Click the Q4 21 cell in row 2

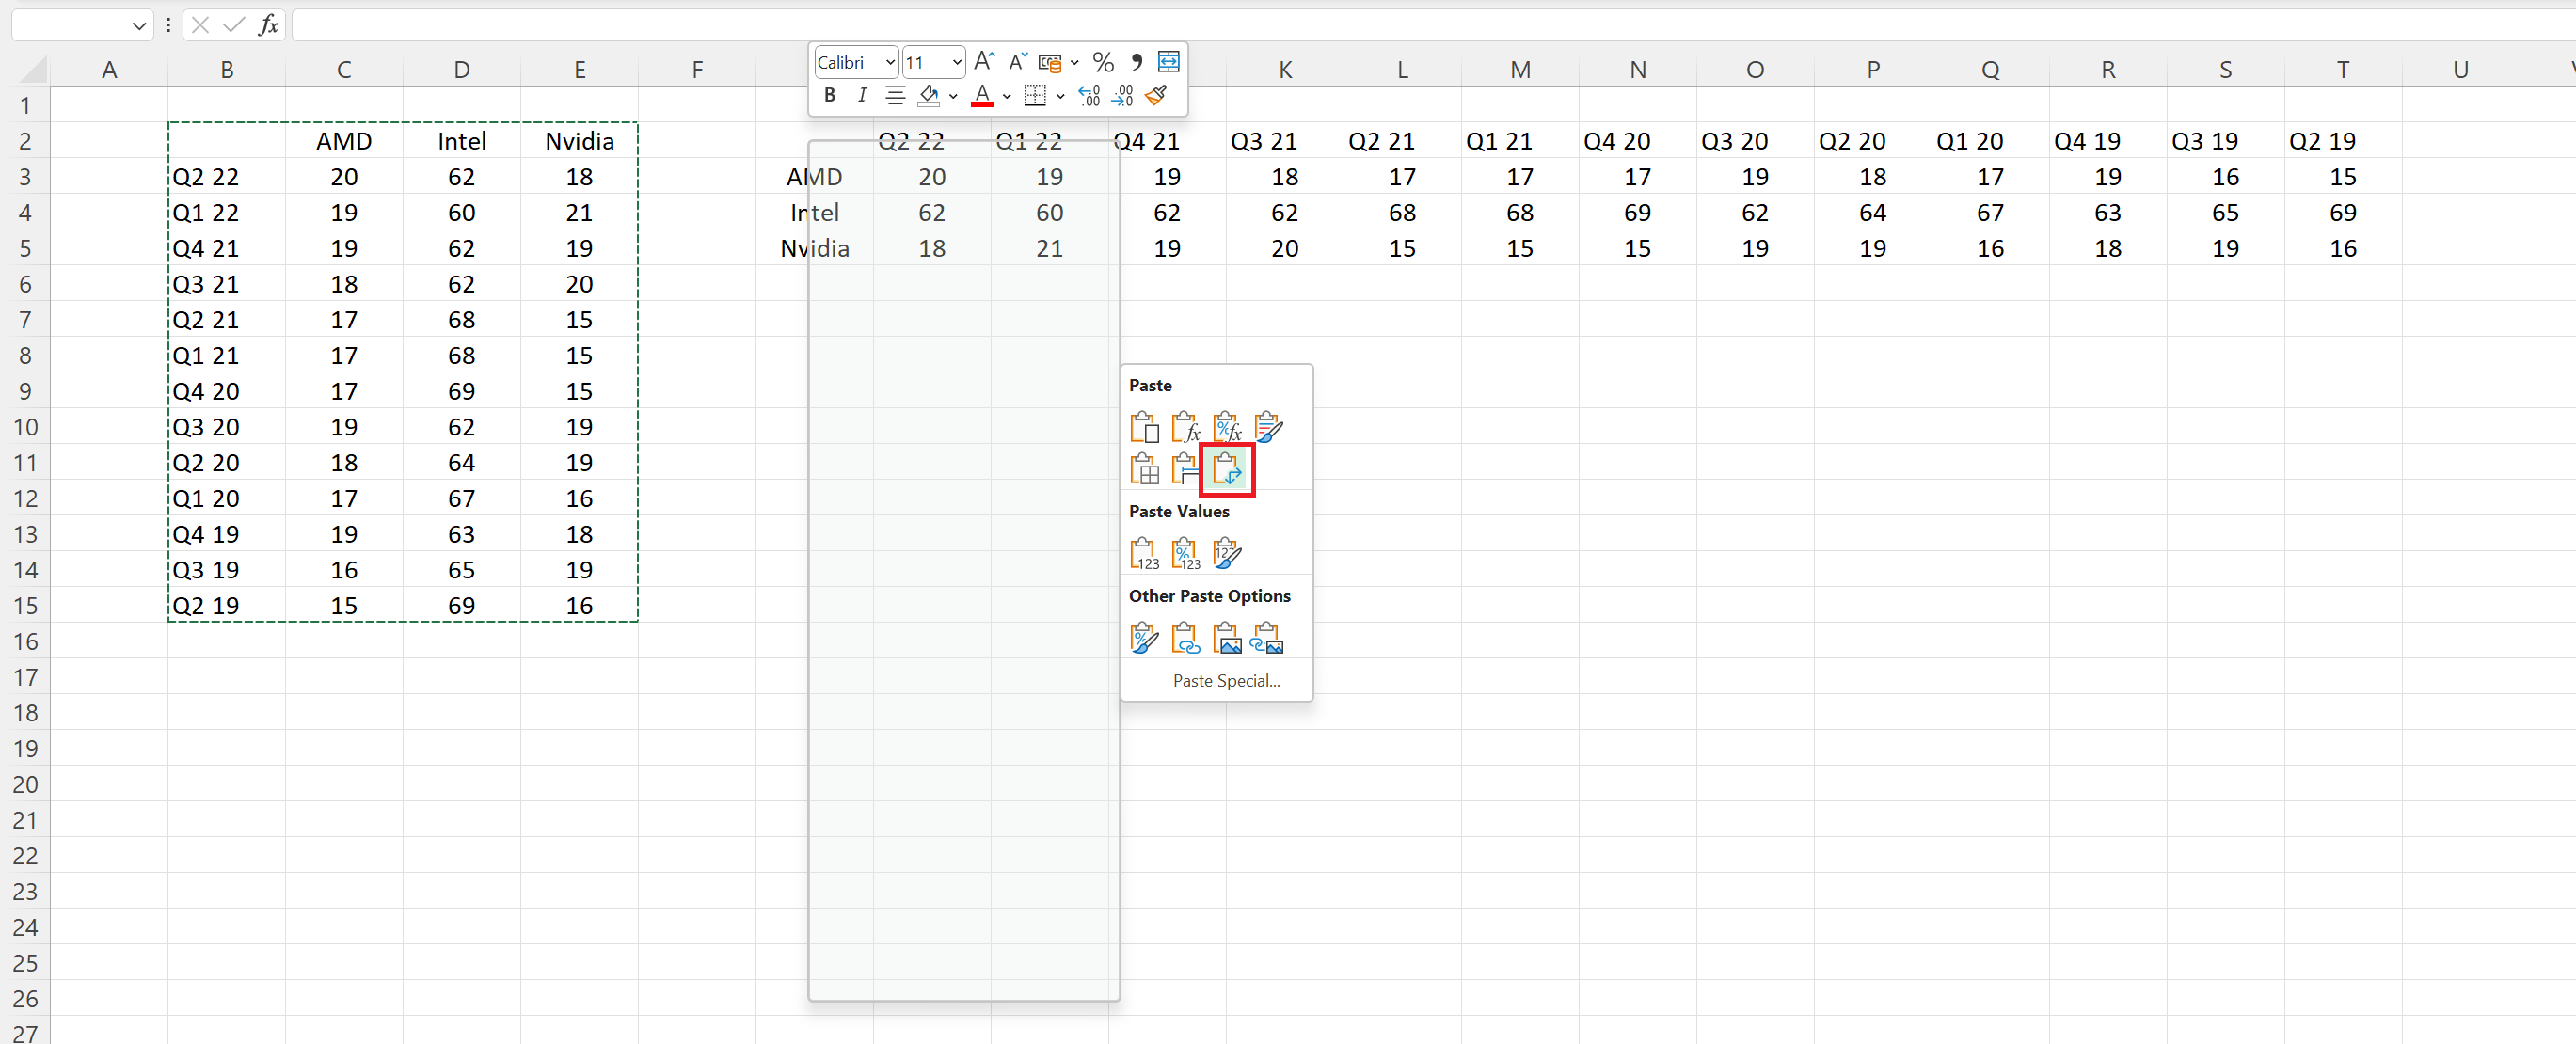[1167, 141]
